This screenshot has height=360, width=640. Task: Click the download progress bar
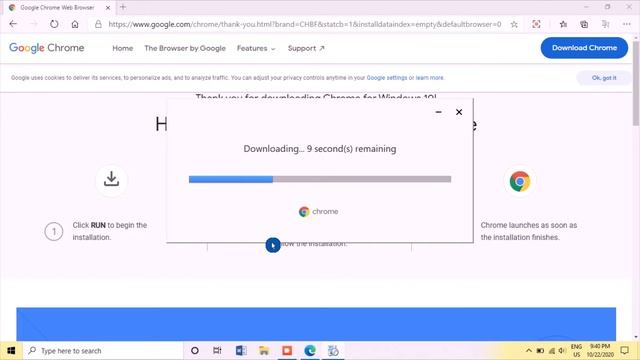320,179
